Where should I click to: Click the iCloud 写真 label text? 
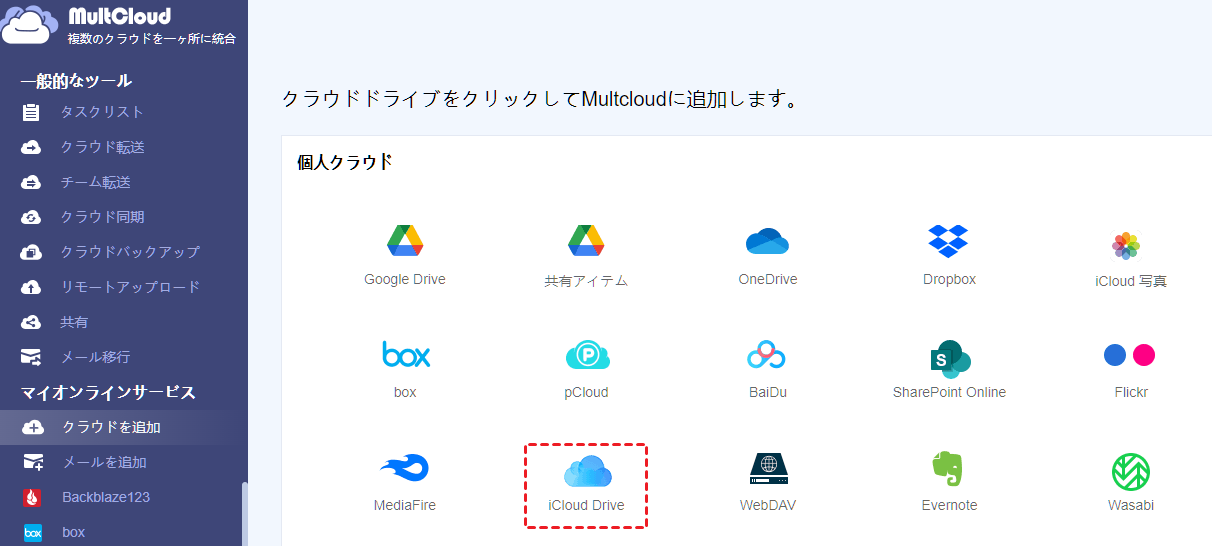coord(1131,281)
